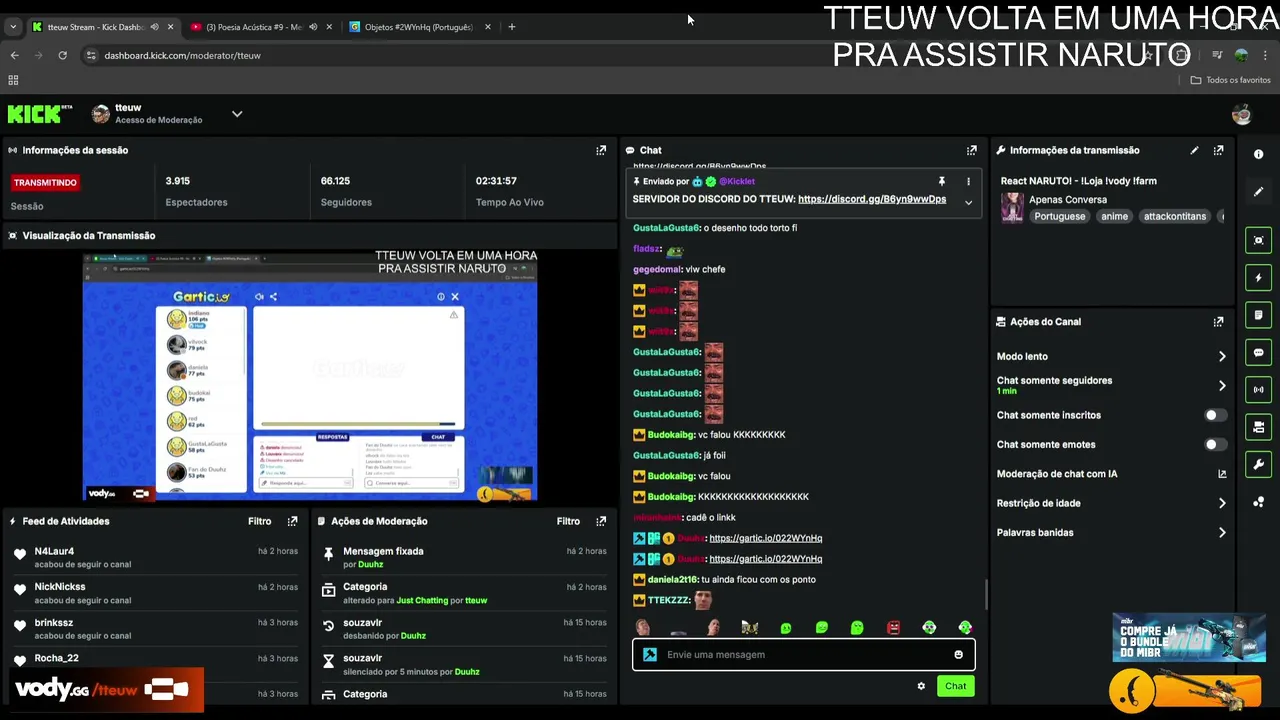Reload the browser page
Viewport: 1280px width, 720px height.
tap(62, 55)
